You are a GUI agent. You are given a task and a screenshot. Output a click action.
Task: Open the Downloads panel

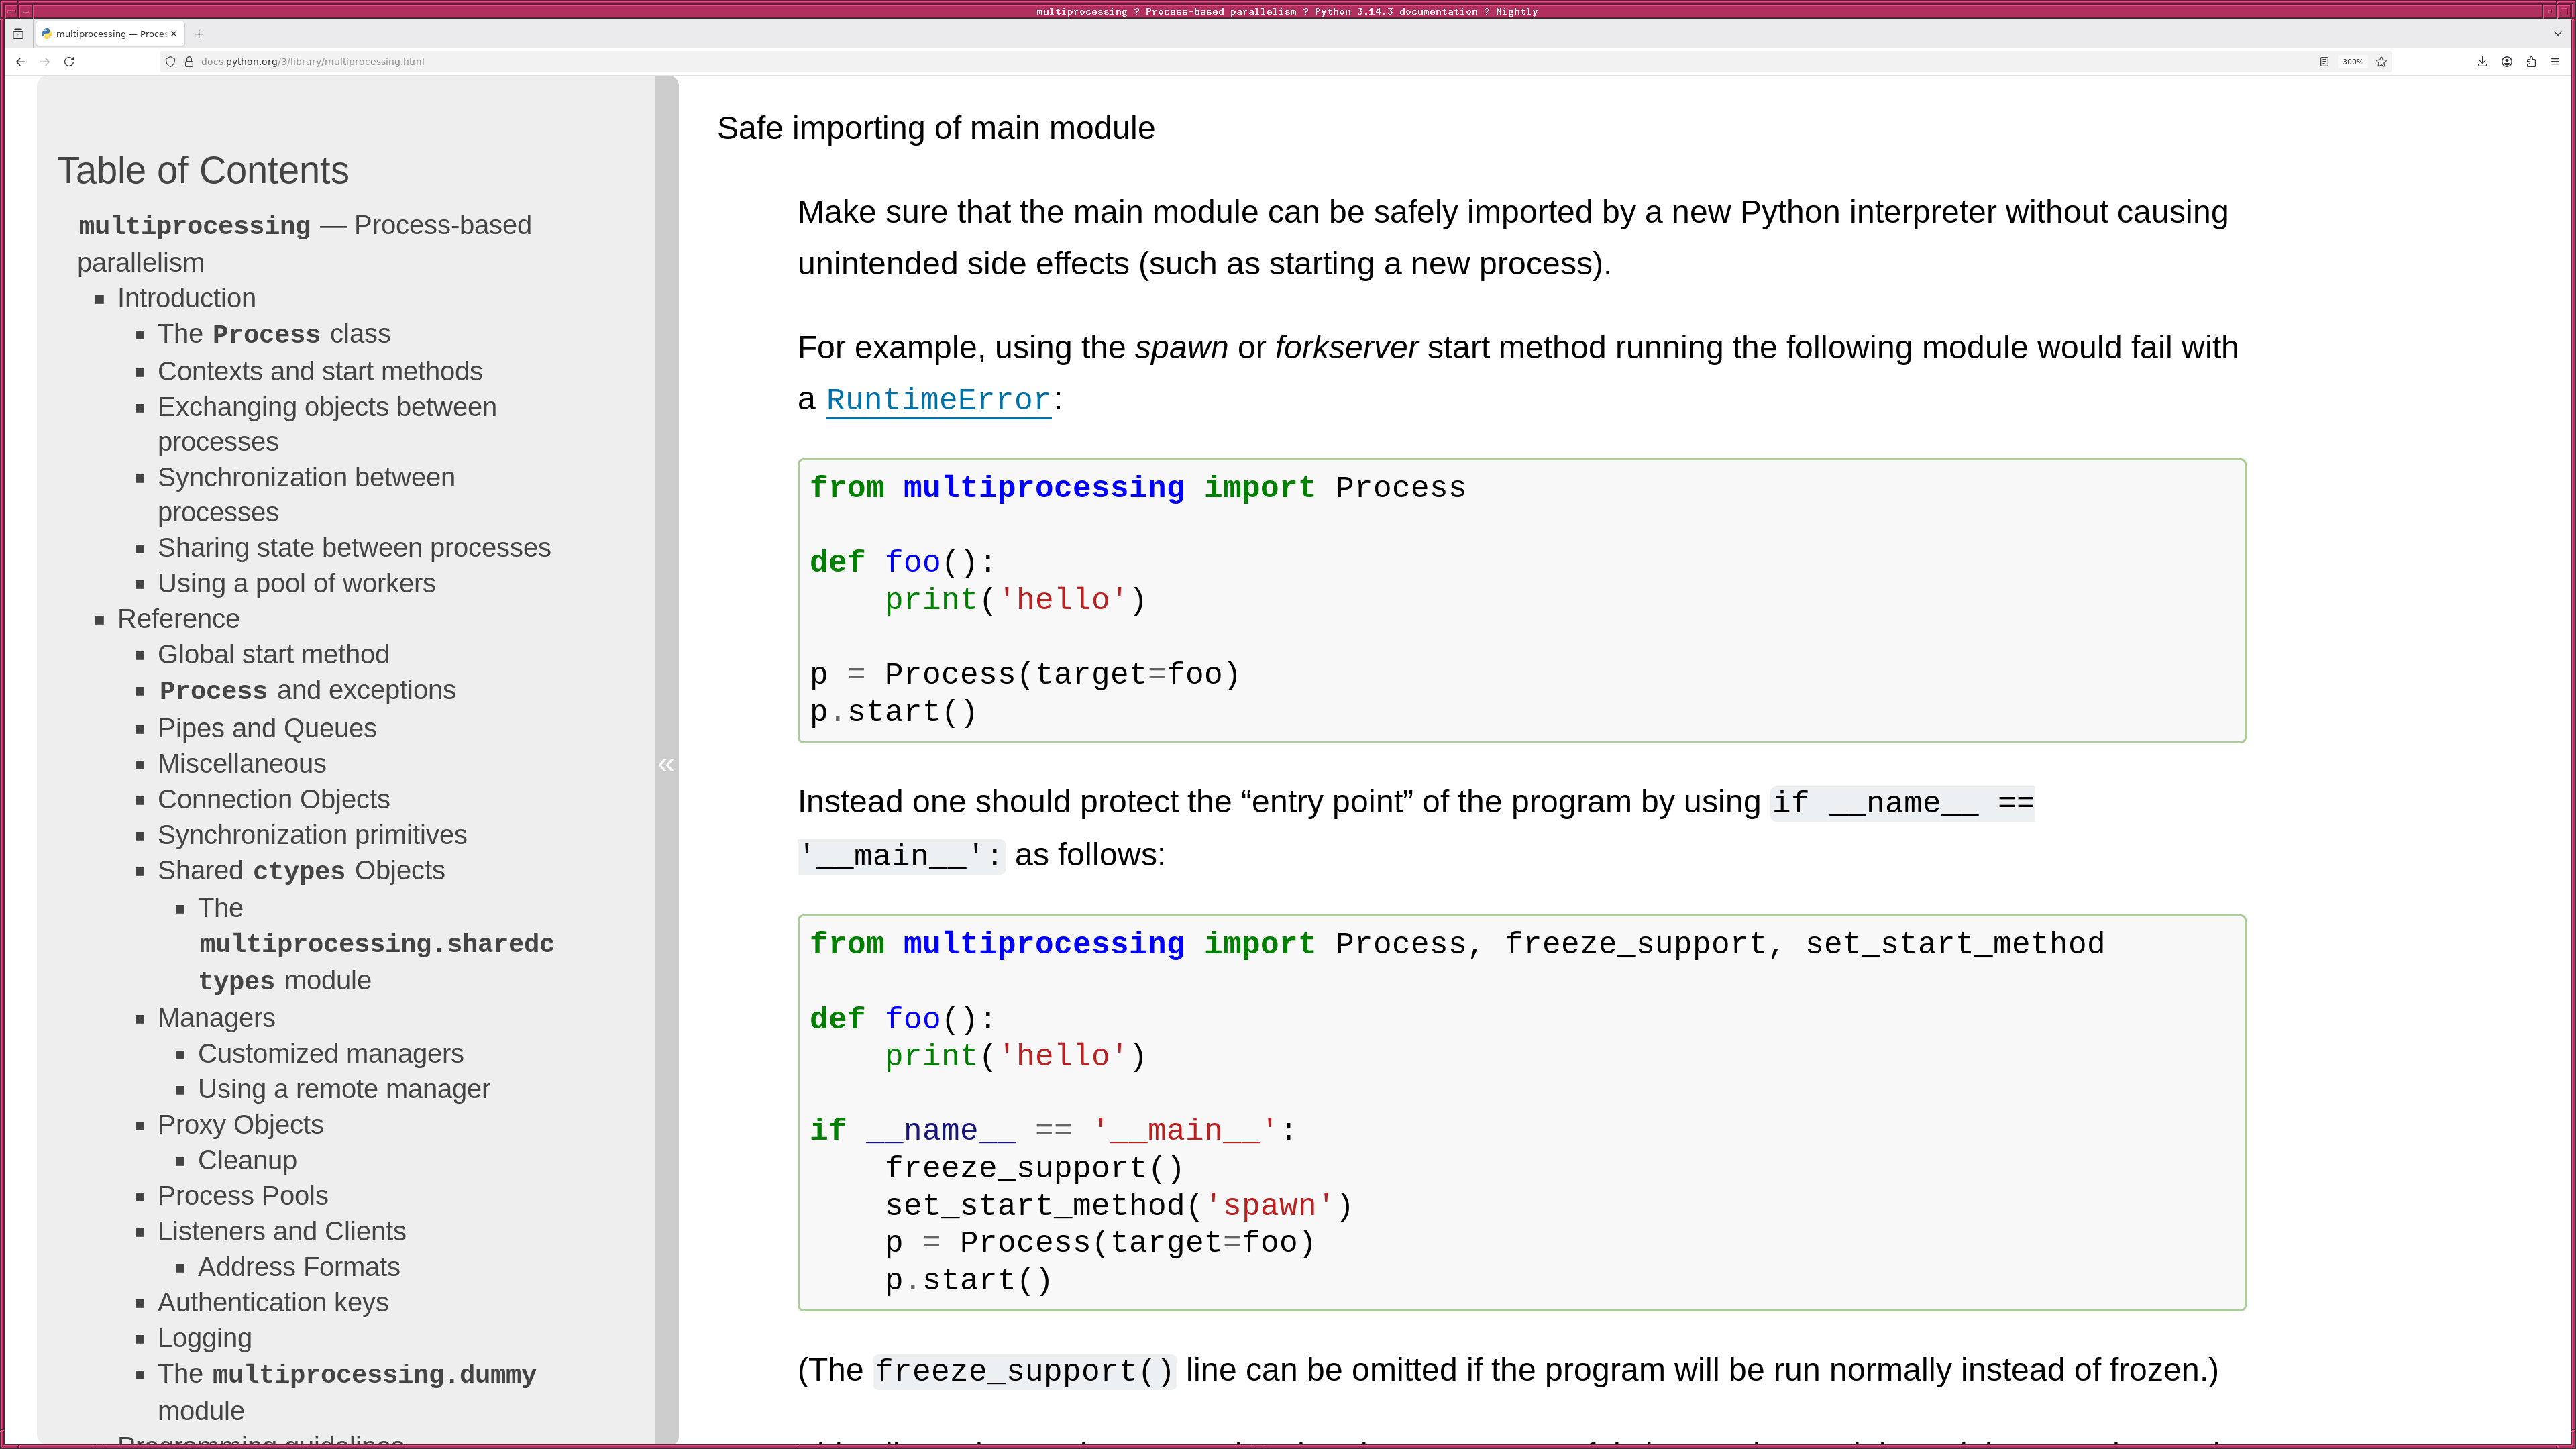click(2481, 61)
